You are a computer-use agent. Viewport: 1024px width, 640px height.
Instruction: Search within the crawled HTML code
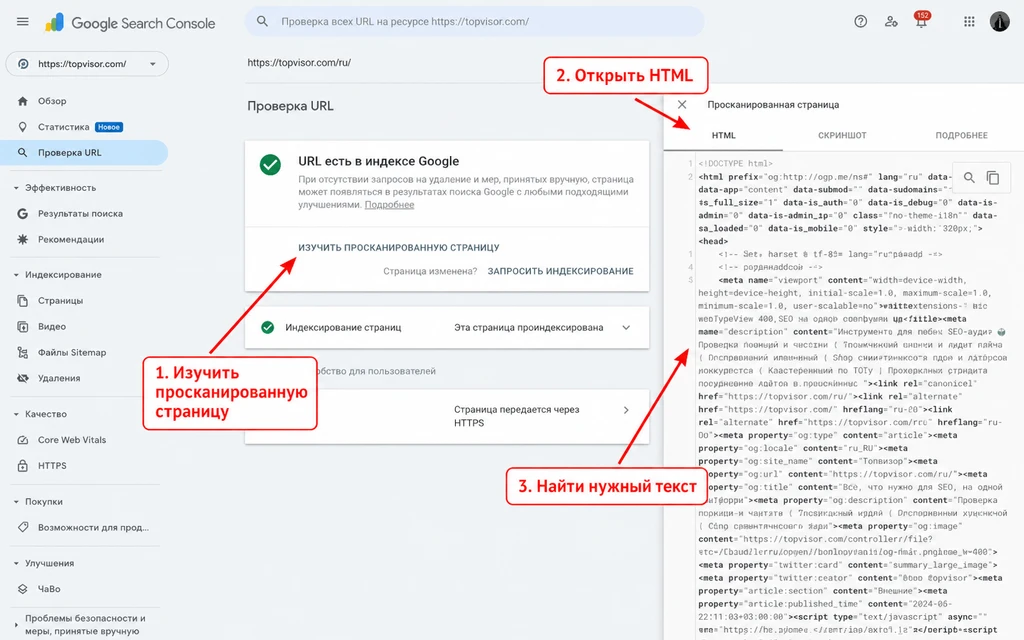pyautogui.click(x=969, y=178)
